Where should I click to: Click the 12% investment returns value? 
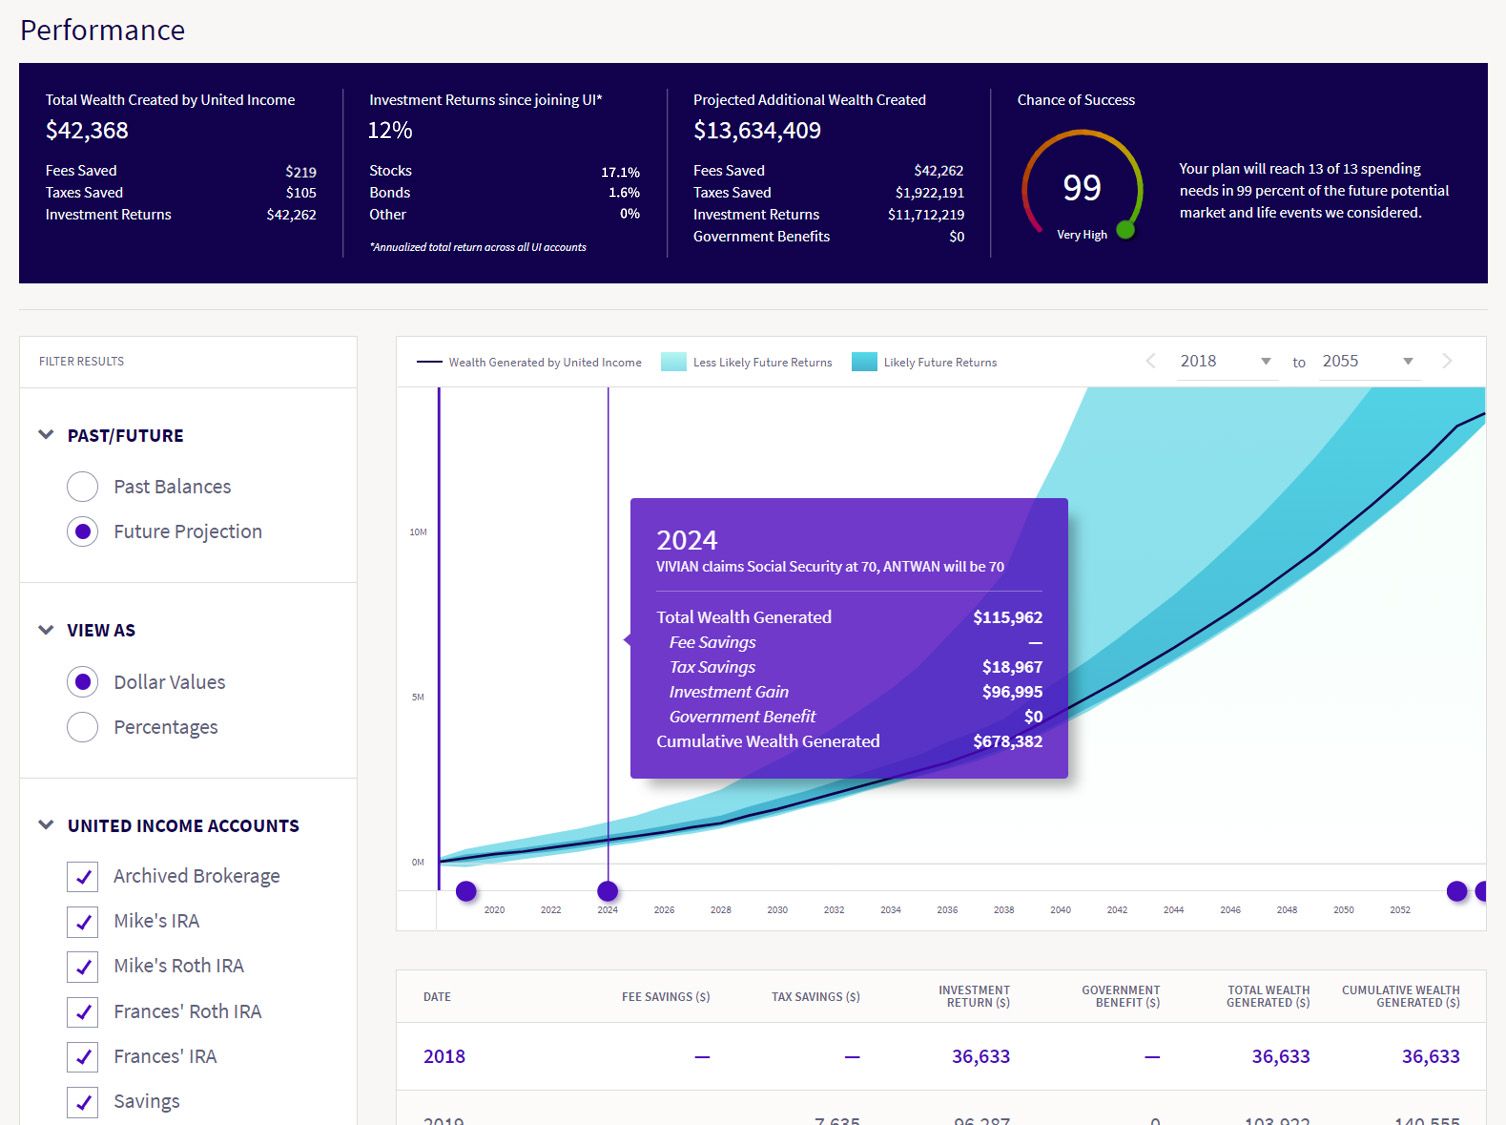390,130
